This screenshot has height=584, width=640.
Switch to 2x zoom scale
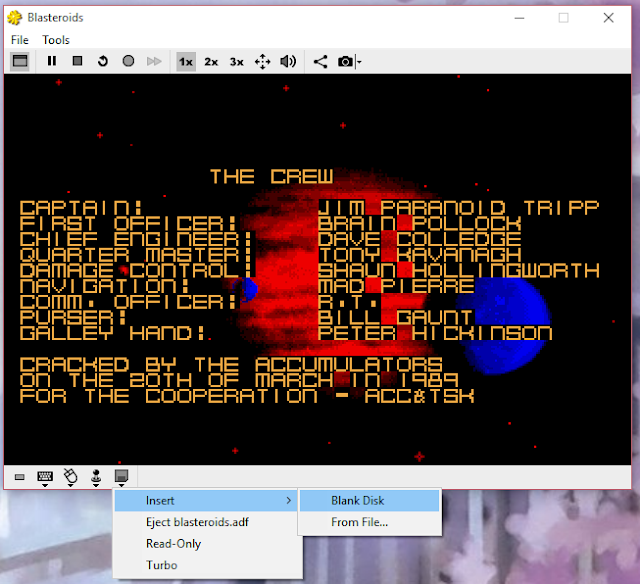(x=211, y=62)
